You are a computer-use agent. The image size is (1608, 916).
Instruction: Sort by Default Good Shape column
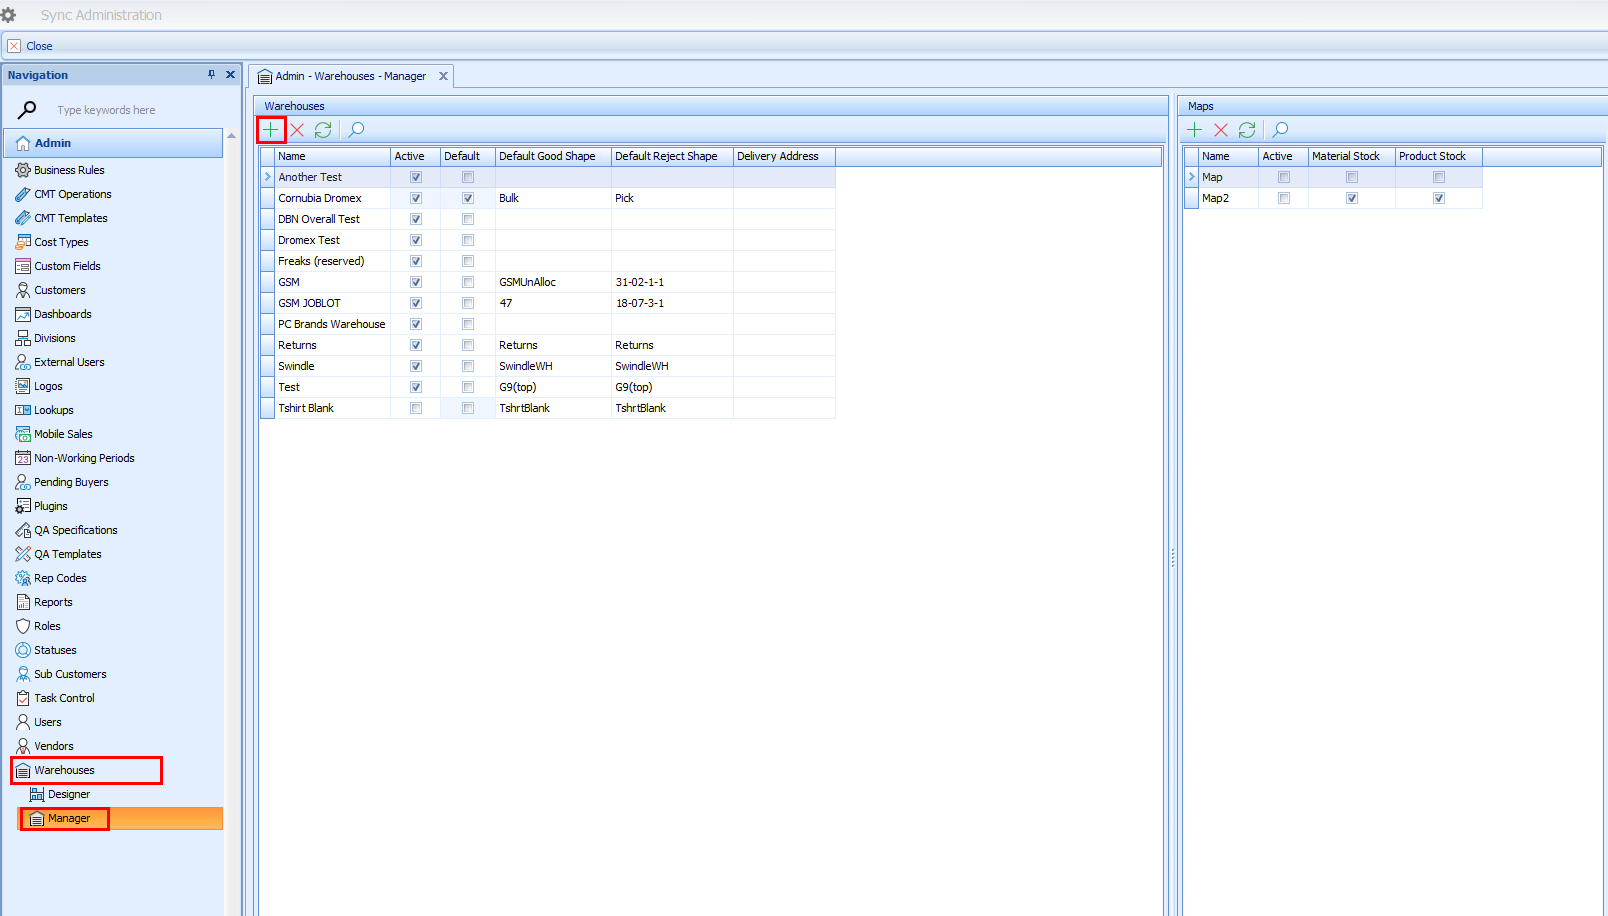point(553,156)
